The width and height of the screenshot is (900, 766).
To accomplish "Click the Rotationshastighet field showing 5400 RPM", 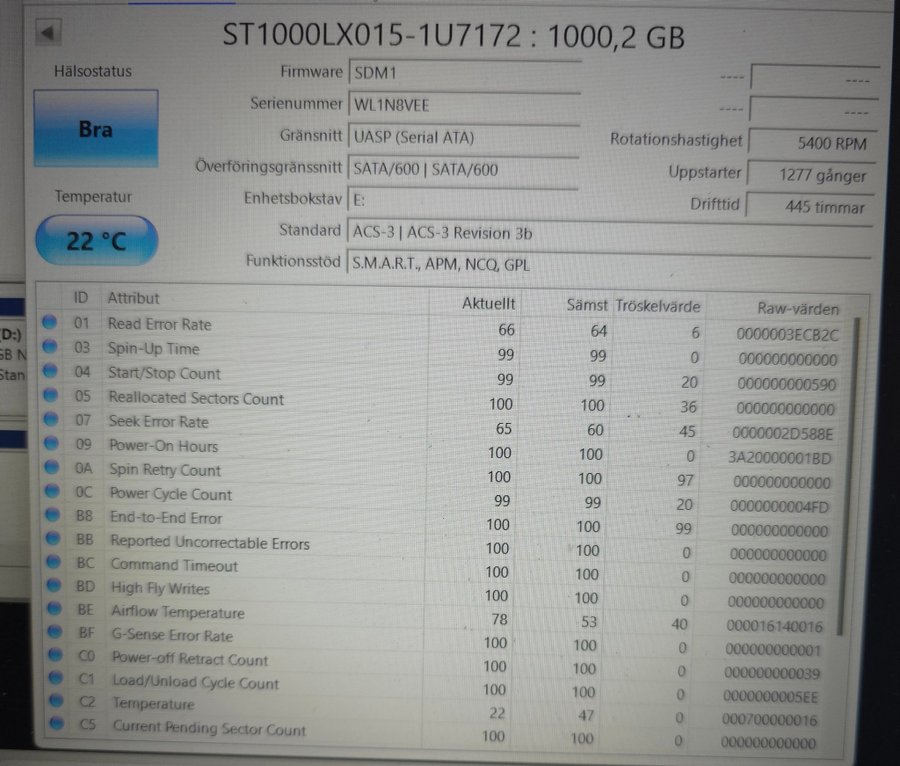I will click(x=812, y=142).
